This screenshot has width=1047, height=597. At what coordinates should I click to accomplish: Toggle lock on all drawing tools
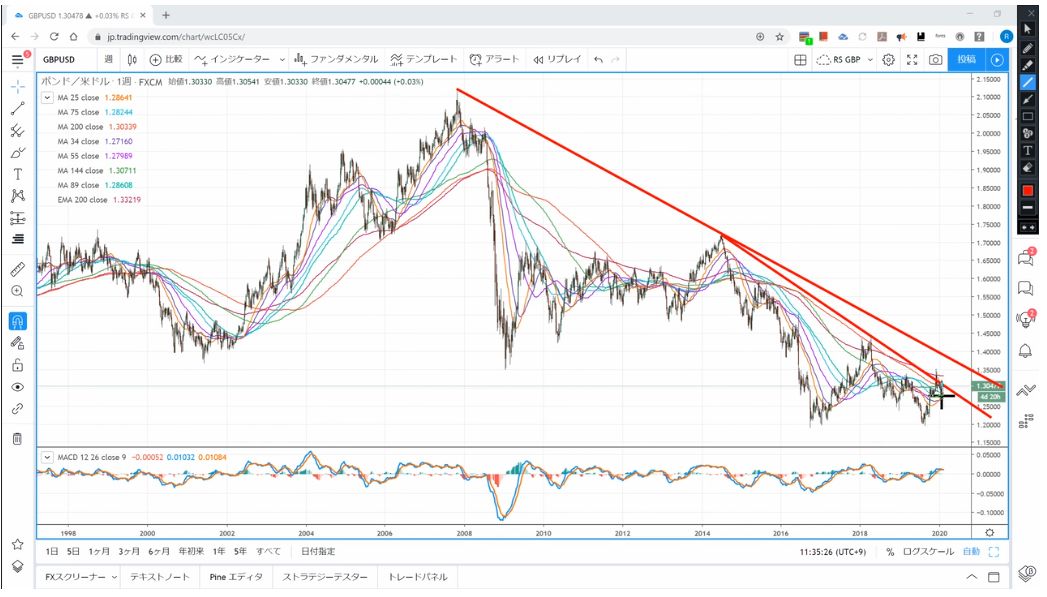point(18,365)
